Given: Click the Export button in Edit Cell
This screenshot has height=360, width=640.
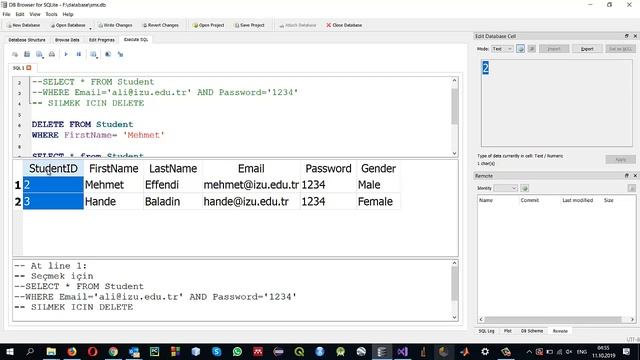Looking at the screenshot, I should coord(587,49).
